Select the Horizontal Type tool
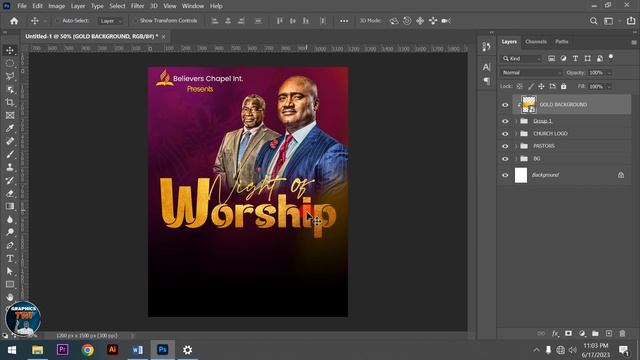640x360 pixels. coord(10,258)
